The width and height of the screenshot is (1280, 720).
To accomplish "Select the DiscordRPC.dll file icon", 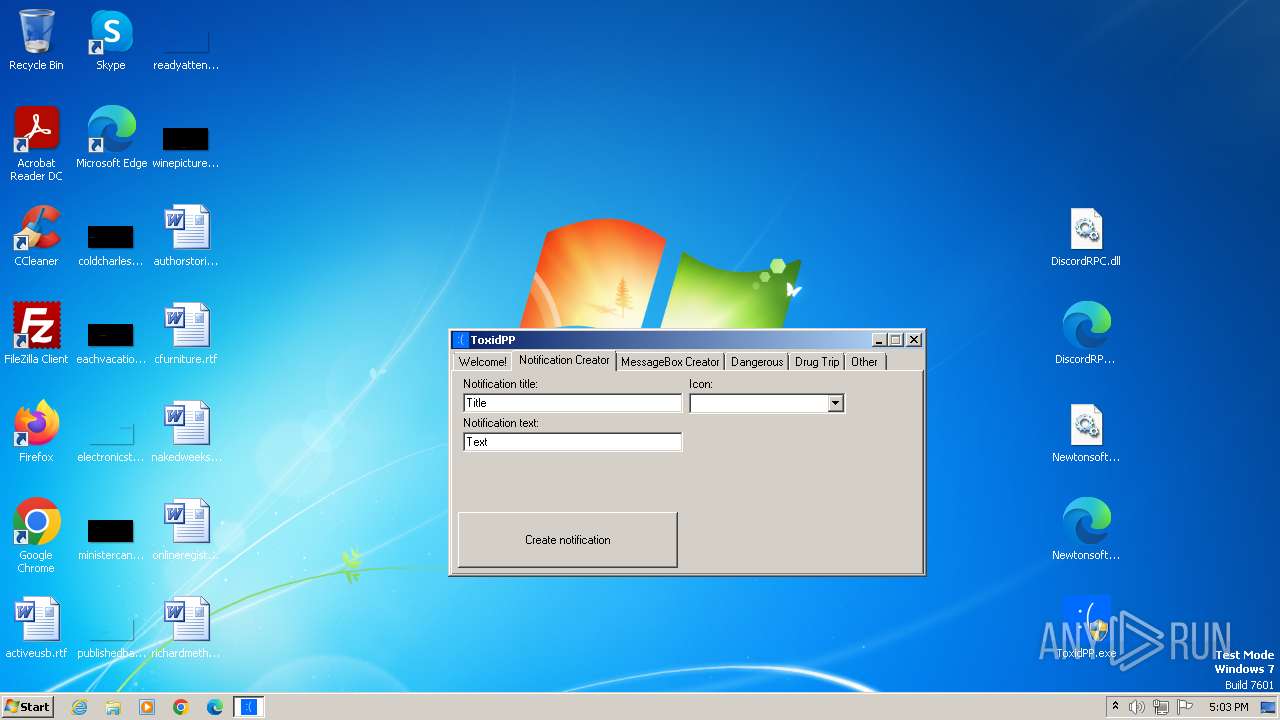I will tap(1086, 237).
